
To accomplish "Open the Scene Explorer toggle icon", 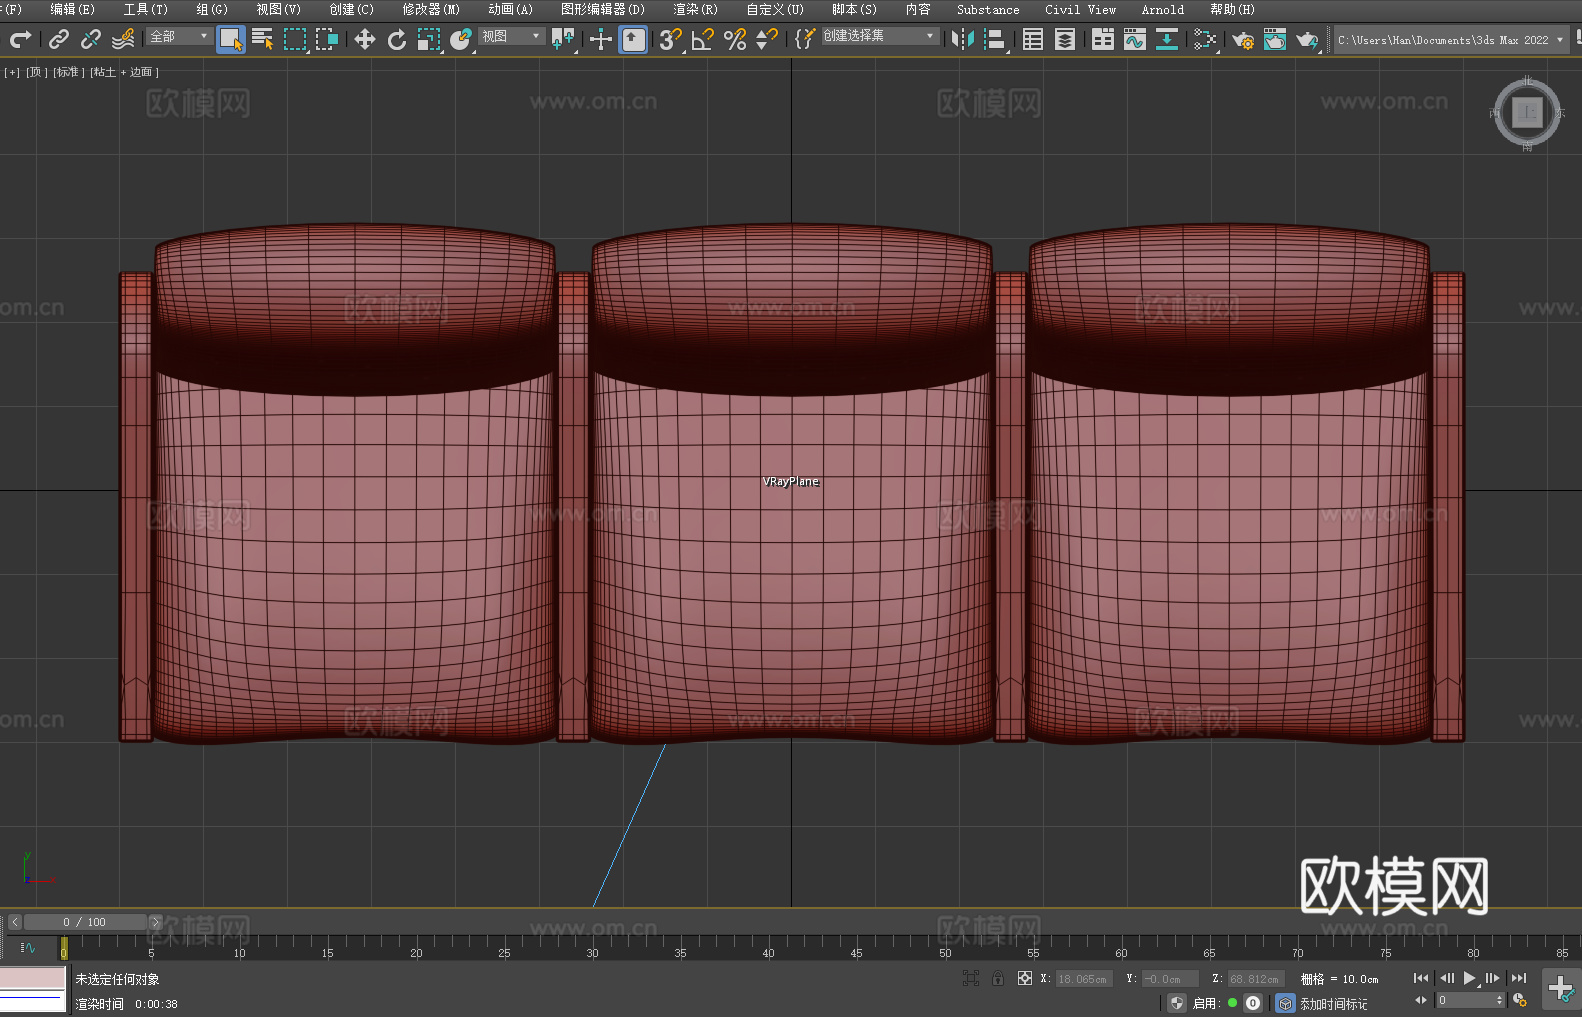I will [1033, 39].
